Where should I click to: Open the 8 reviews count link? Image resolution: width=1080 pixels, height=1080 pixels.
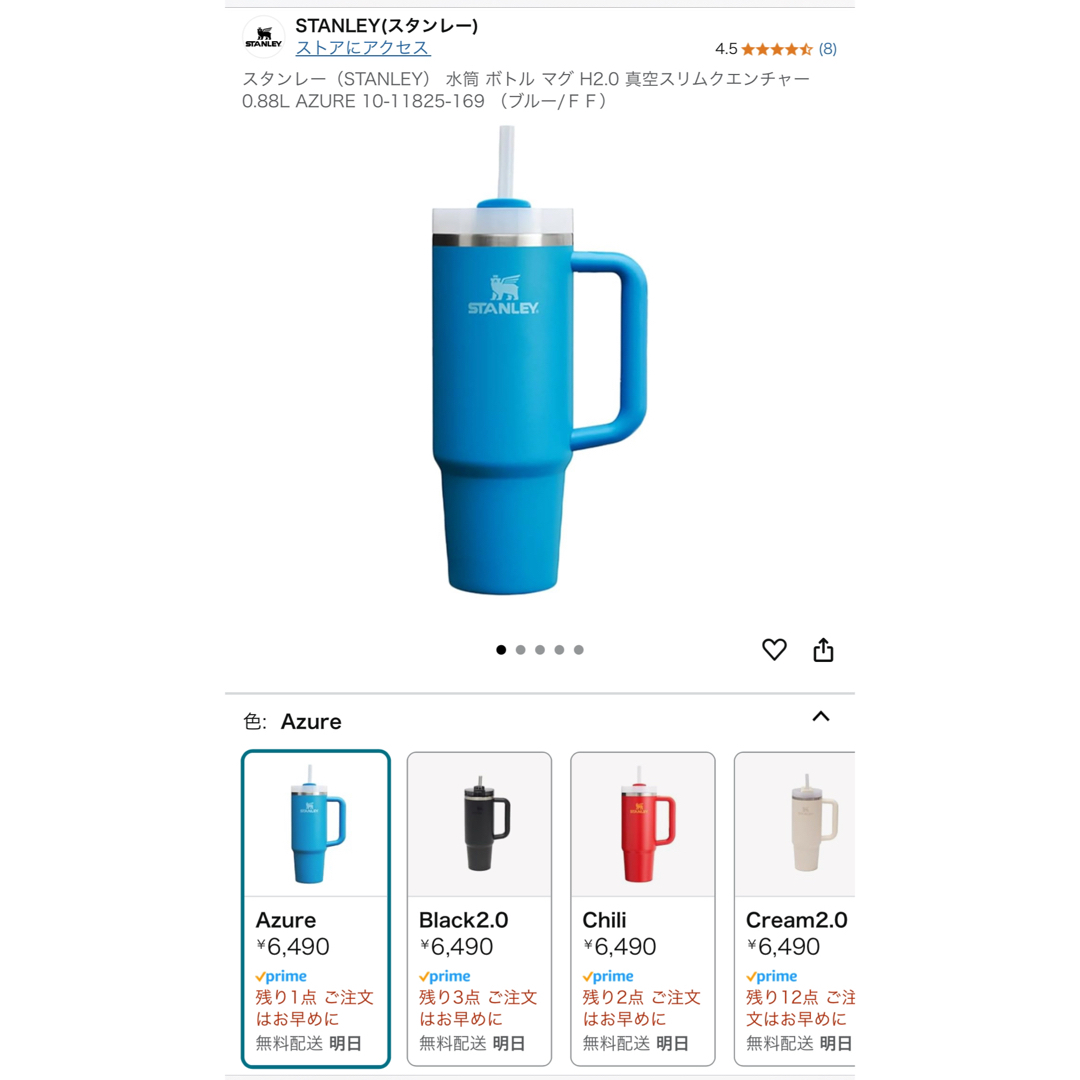(828, 49)
